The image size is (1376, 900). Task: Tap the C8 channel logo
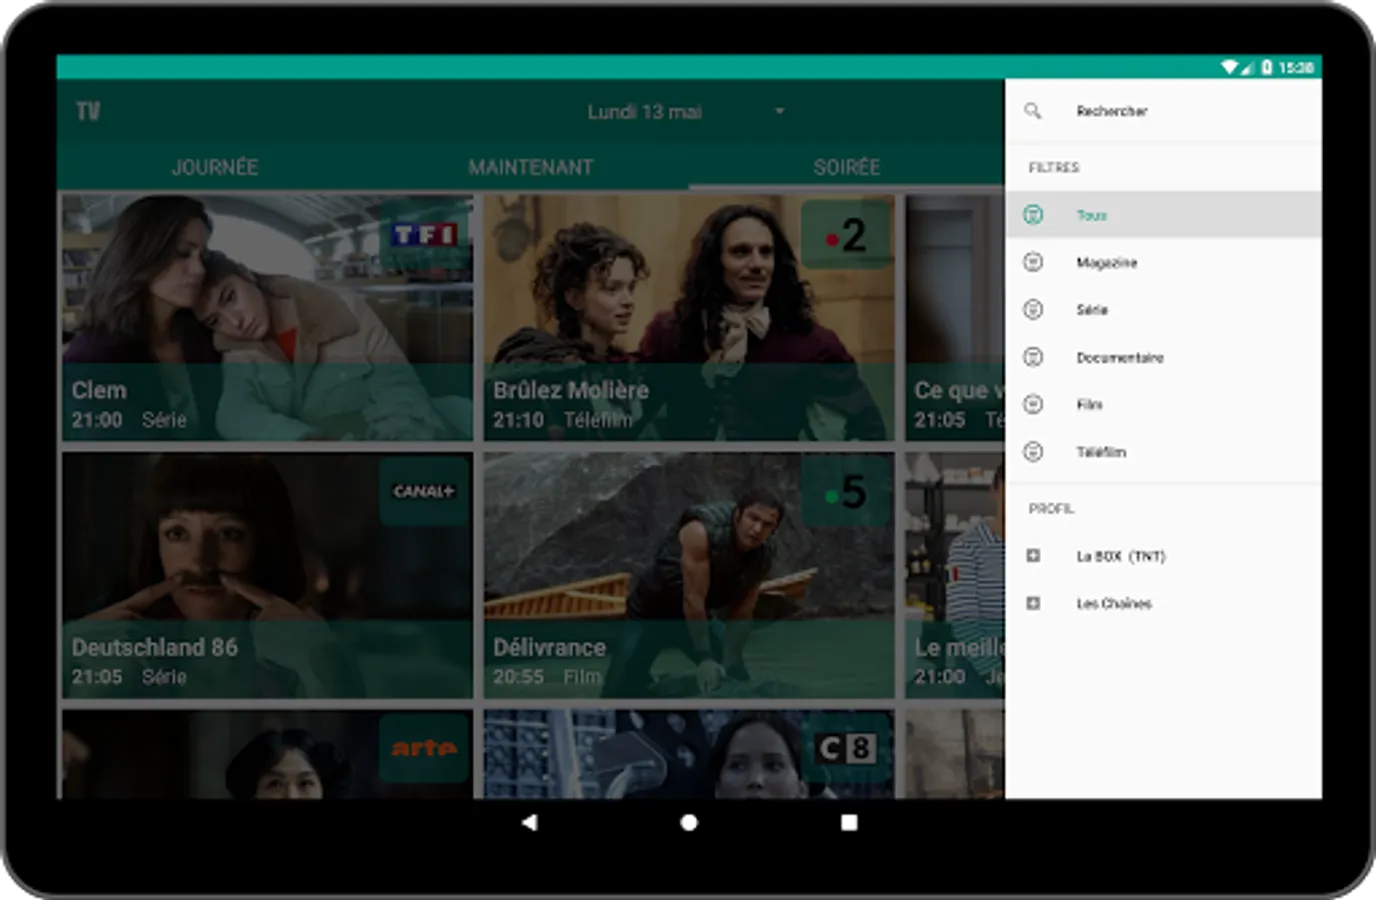pos(846,748)
